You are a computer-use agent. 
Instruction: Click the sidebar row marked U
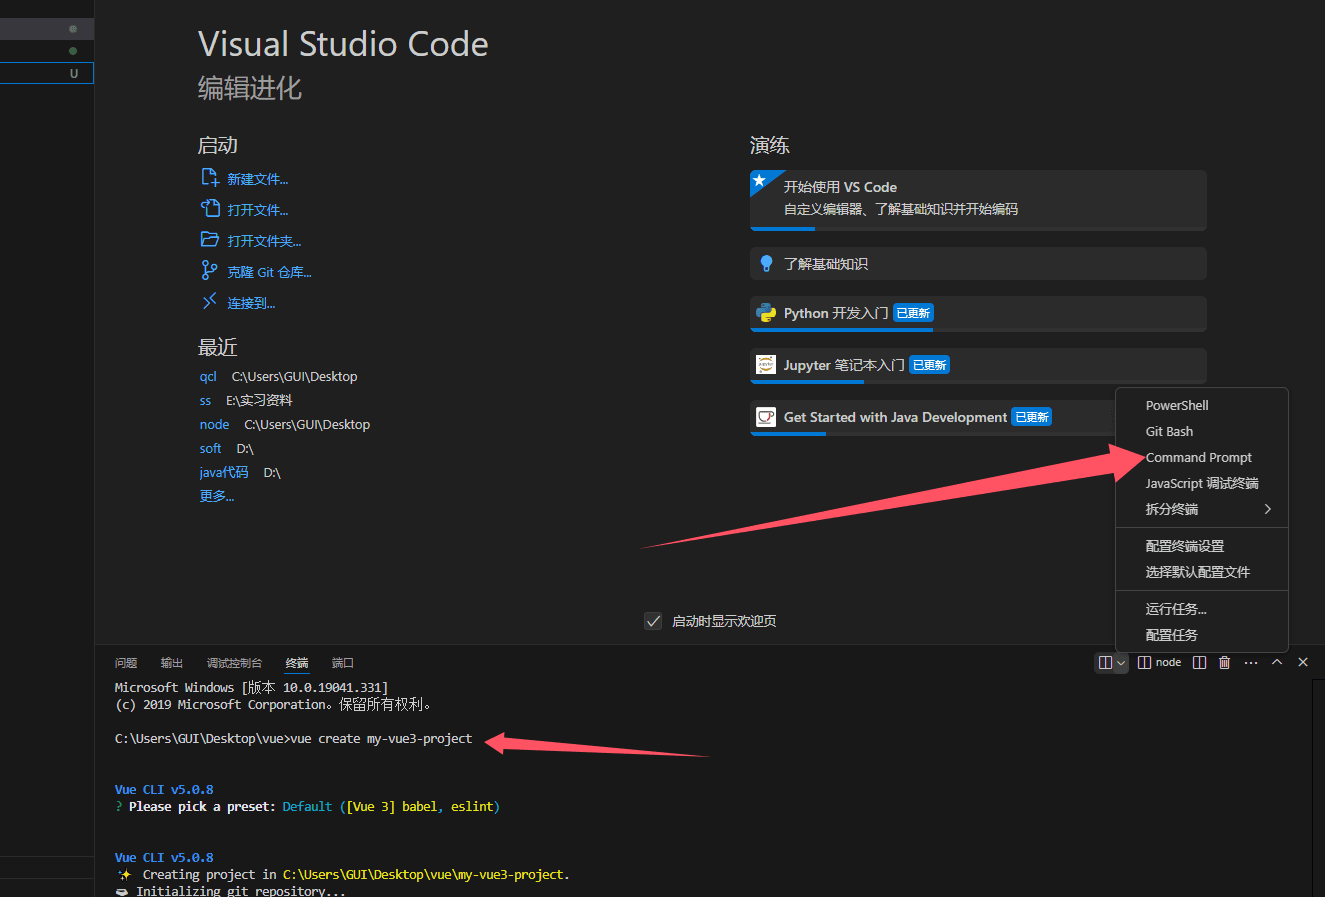(47, 73)
